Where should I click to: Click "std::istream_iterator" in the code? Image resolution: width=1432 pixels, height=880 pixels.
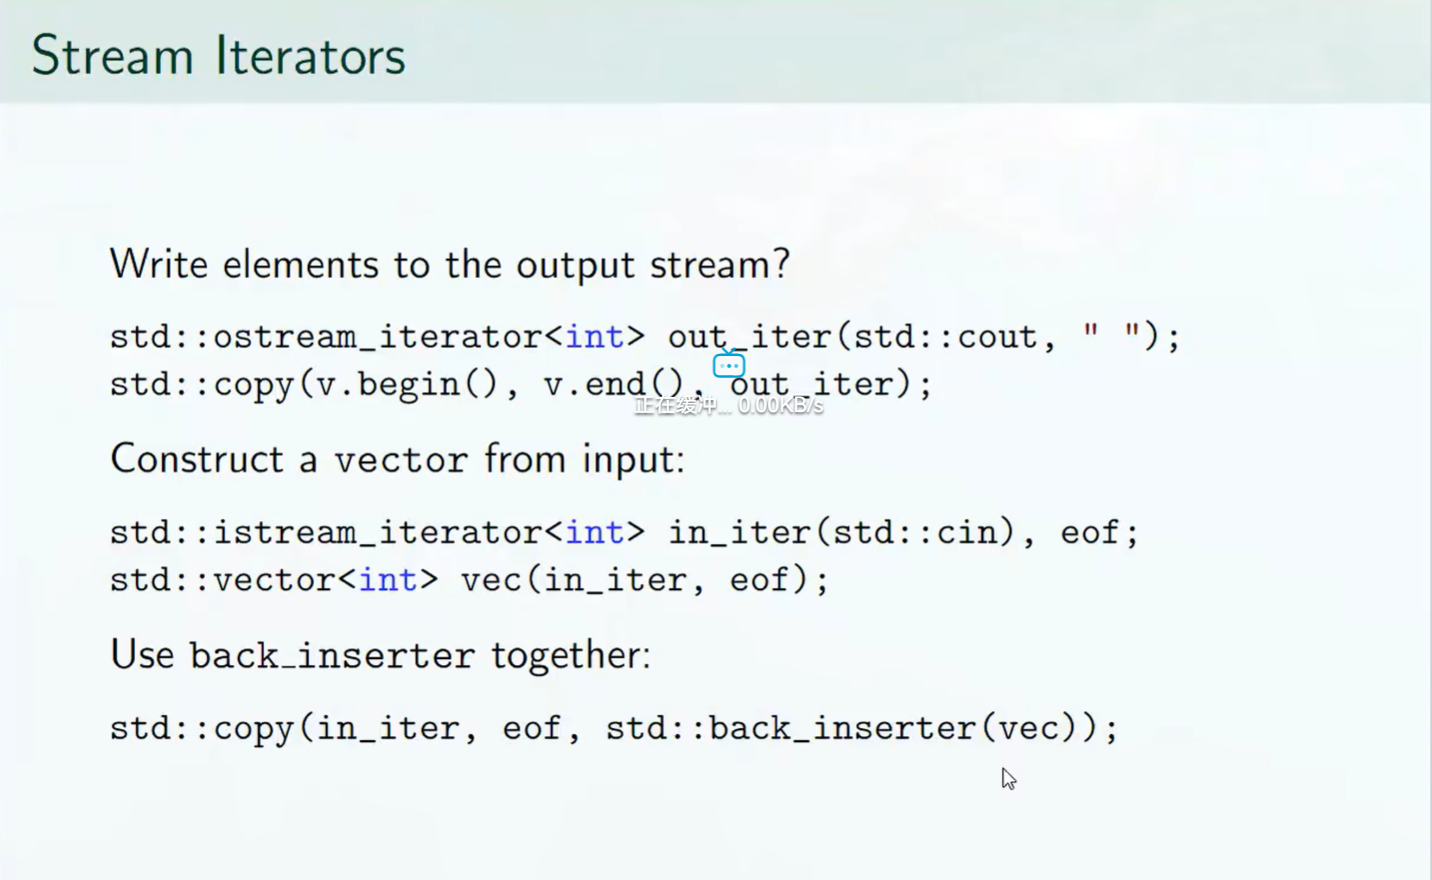326,532
